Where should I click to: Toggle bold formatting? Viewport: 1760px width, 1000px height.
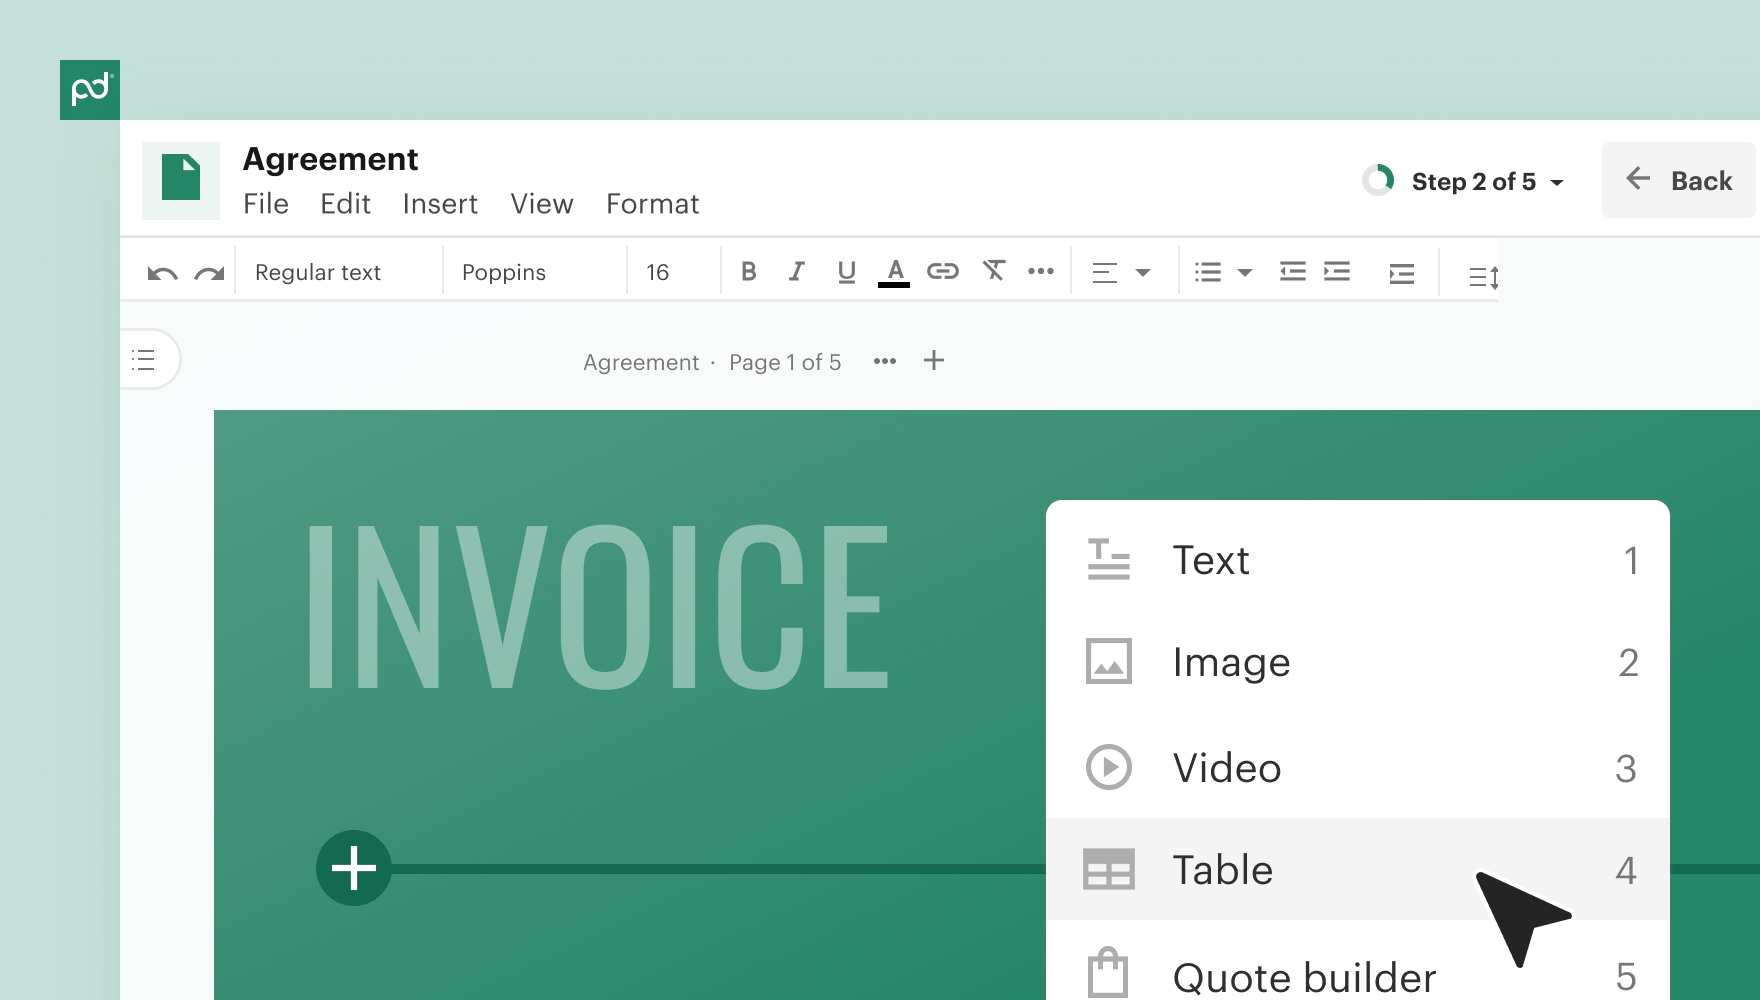click(748, 271)
